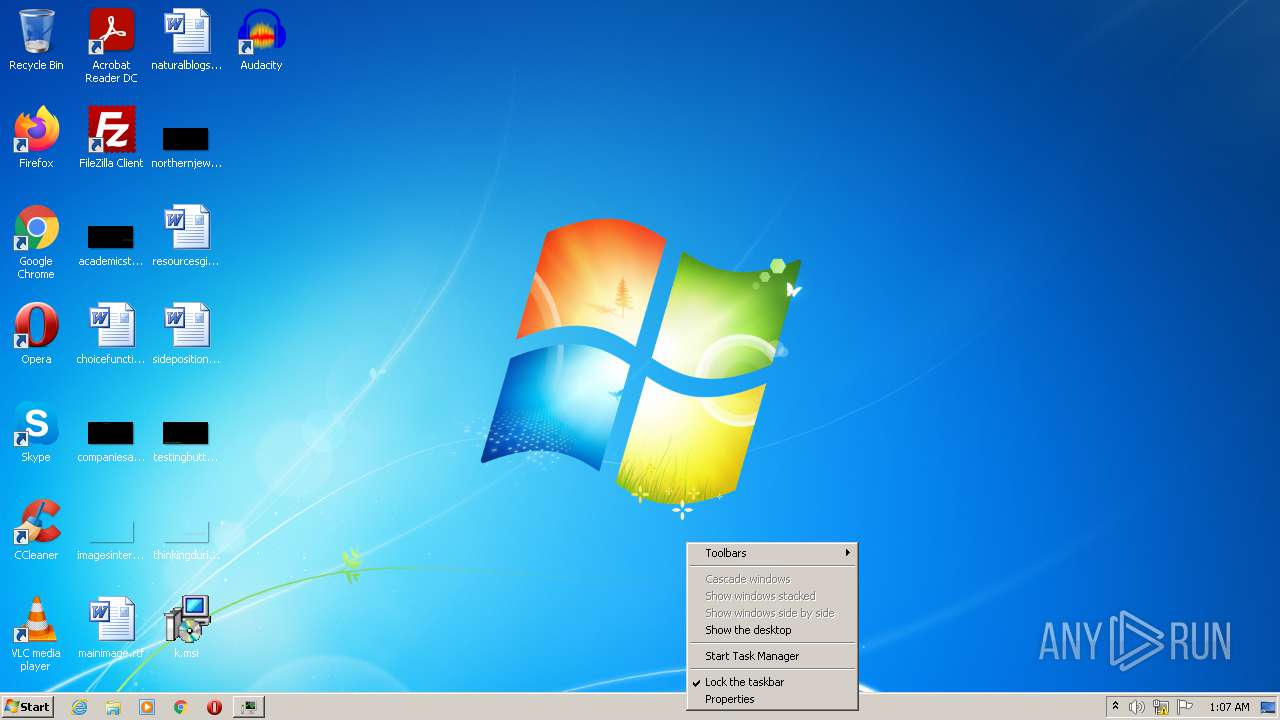
Task: Open Internet Explorer from the taskbar
Action: [x=79, y=707]
